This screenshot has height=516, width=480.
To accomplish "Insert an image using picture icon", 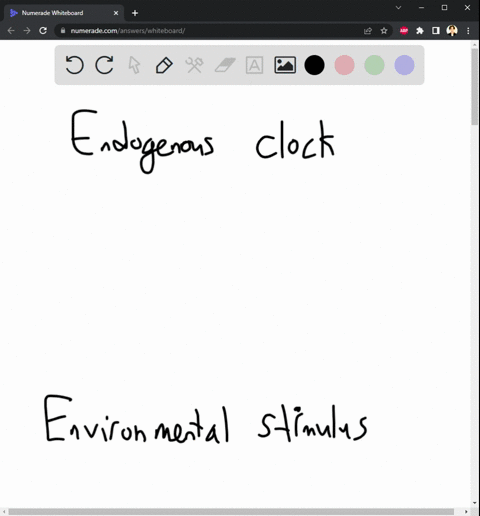I will point(285,65).
